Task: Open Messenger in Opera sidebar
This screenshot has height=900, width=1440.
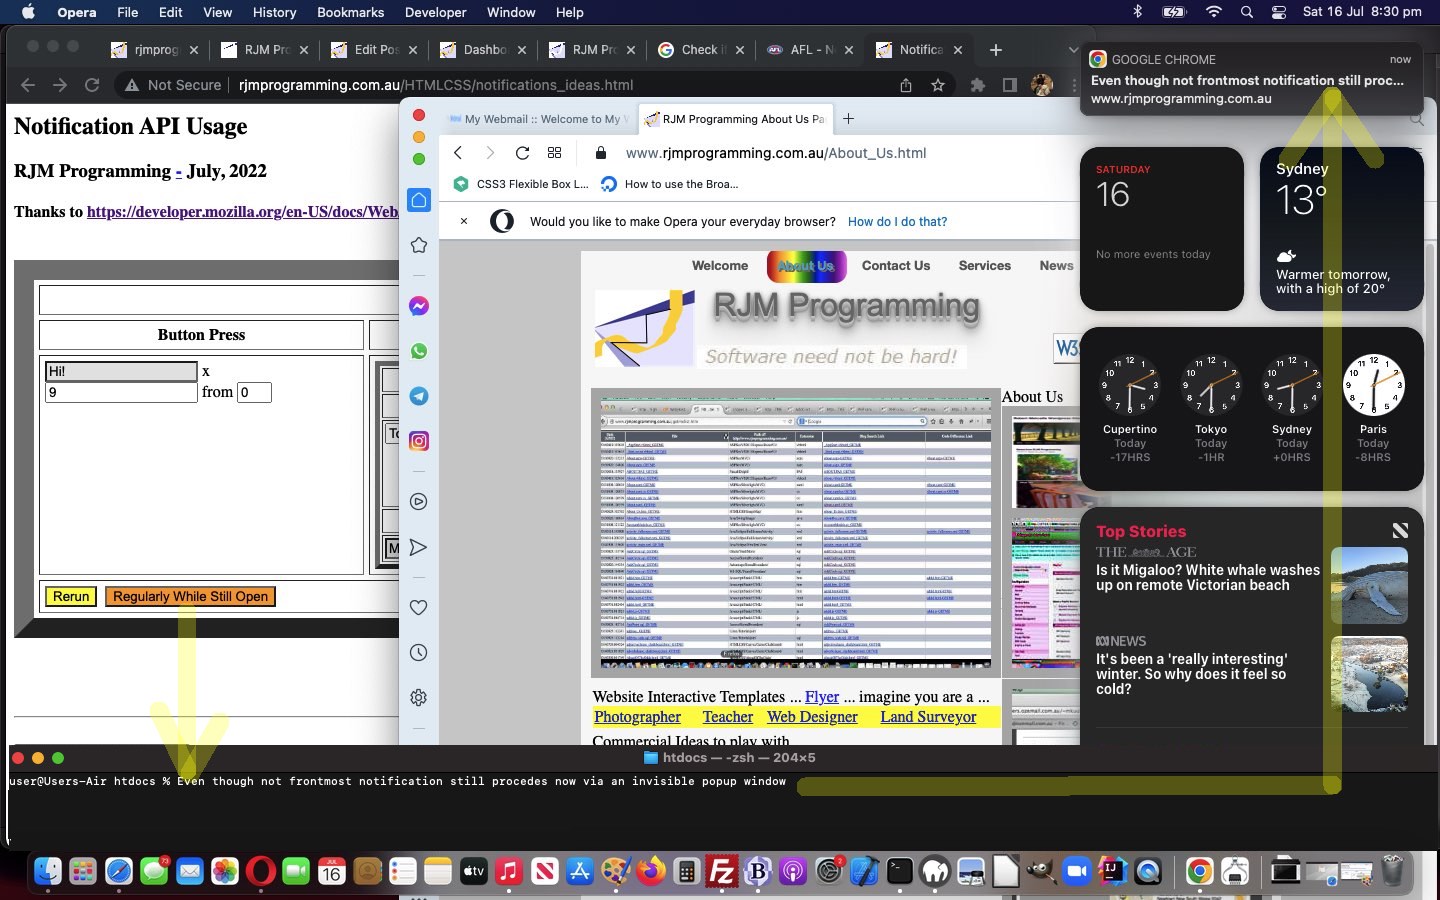Action: [419, 306]
